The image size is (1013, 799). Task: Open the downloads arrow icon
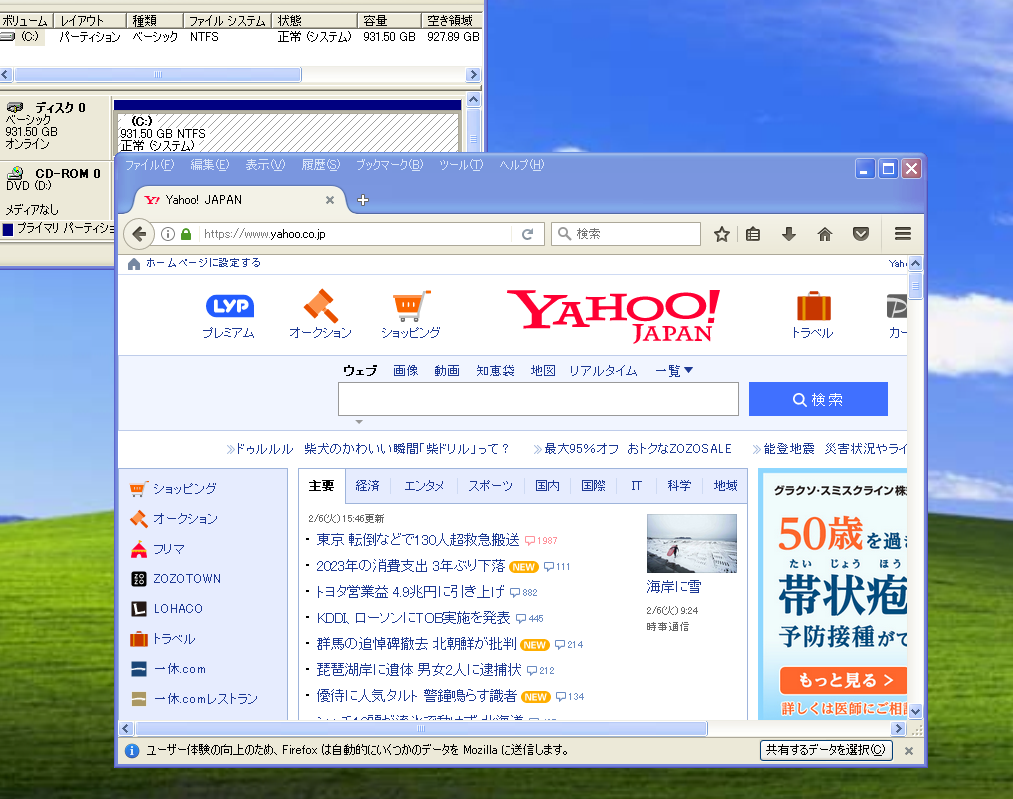click(x=788, y=234)
